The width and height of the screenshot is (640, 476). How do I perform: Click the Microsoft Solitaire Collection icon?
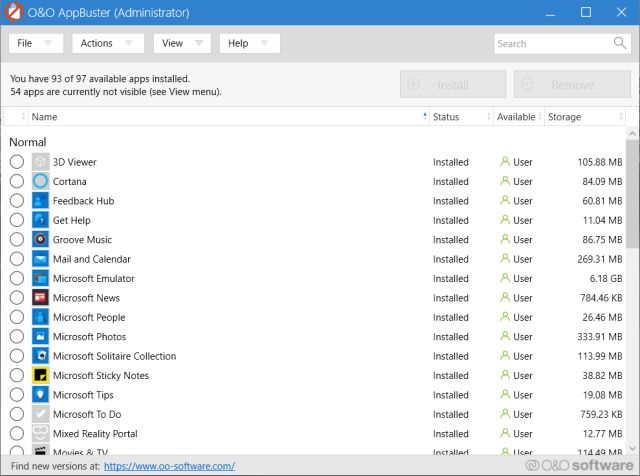point(40,356)
